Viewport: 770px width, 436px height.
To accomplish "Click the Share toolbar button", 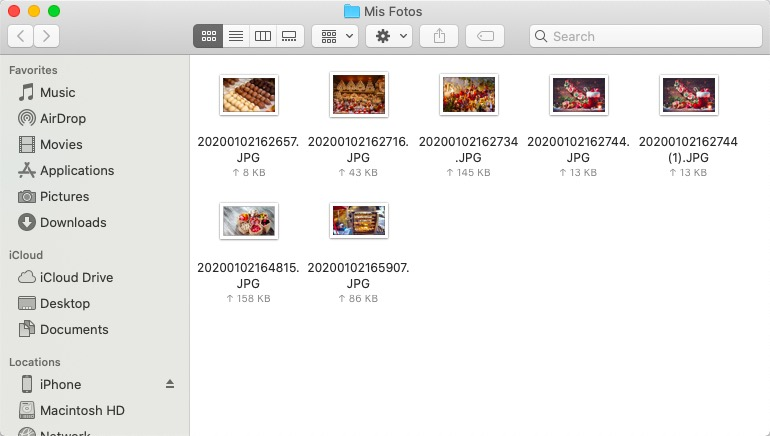I will [439, 36].
